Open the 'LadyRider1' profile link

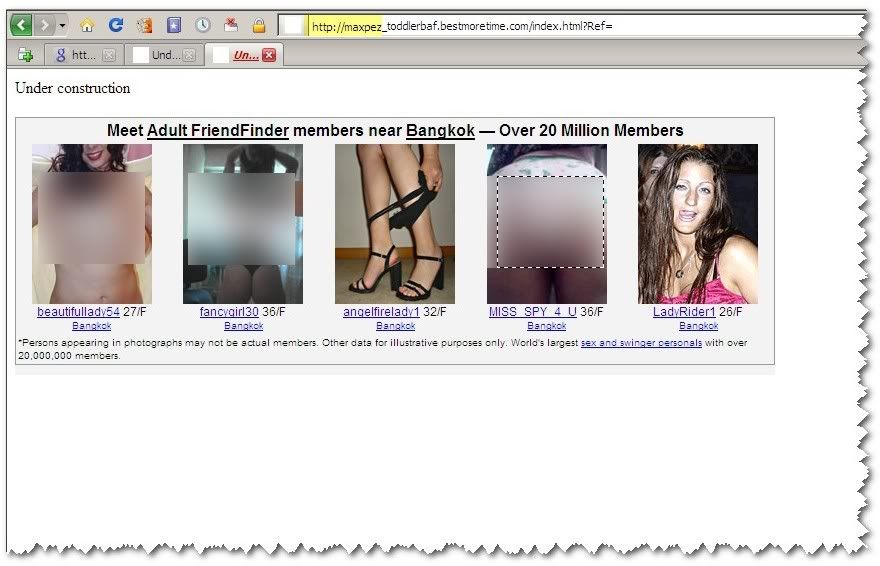[684, 312]
